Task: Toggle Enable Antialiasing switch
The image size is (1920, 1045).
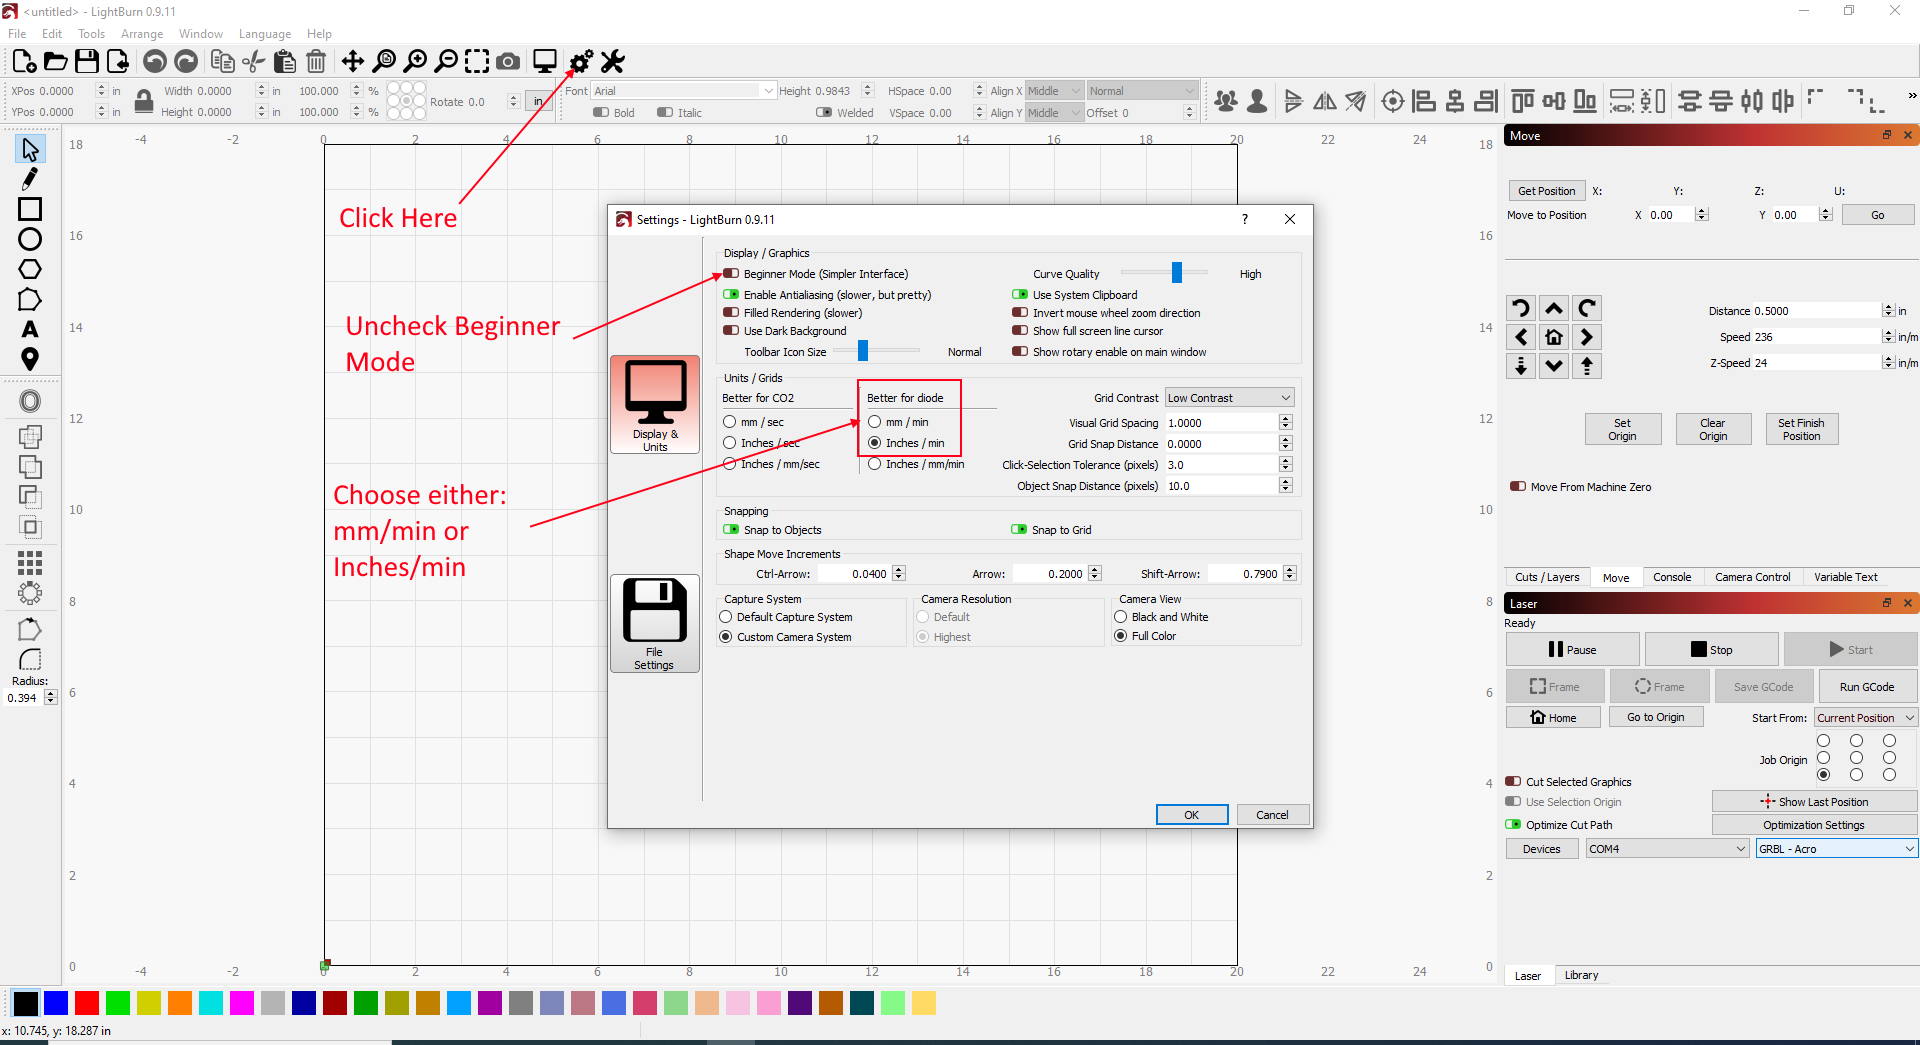Action: [x=731, y=295]
